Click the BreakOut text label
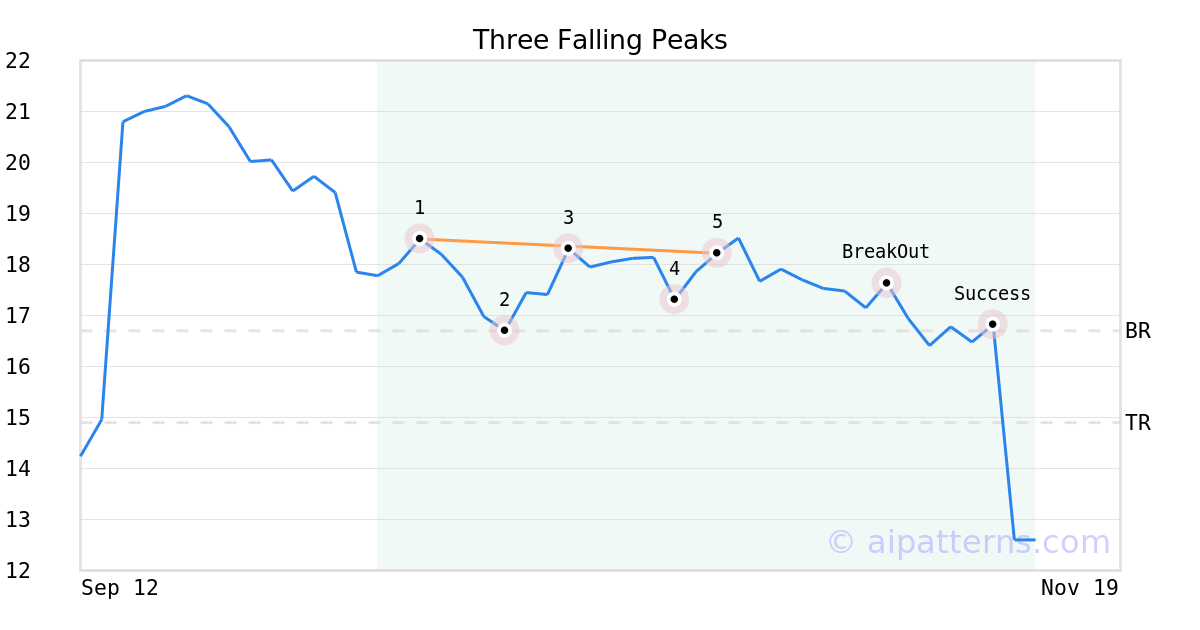The height and width of the screenshot is (630, 1200). point(886,252)
